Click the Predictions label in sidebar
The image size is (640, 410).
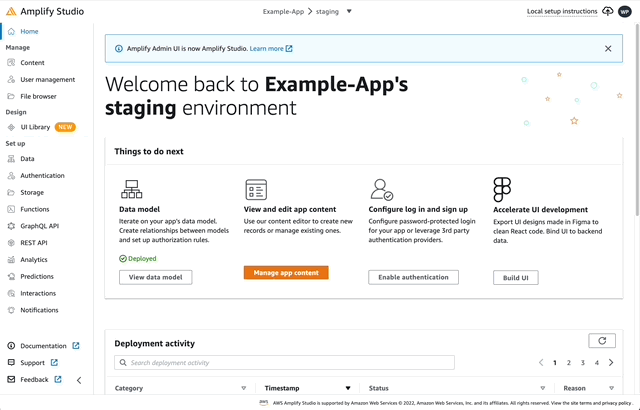pos(37,277)
